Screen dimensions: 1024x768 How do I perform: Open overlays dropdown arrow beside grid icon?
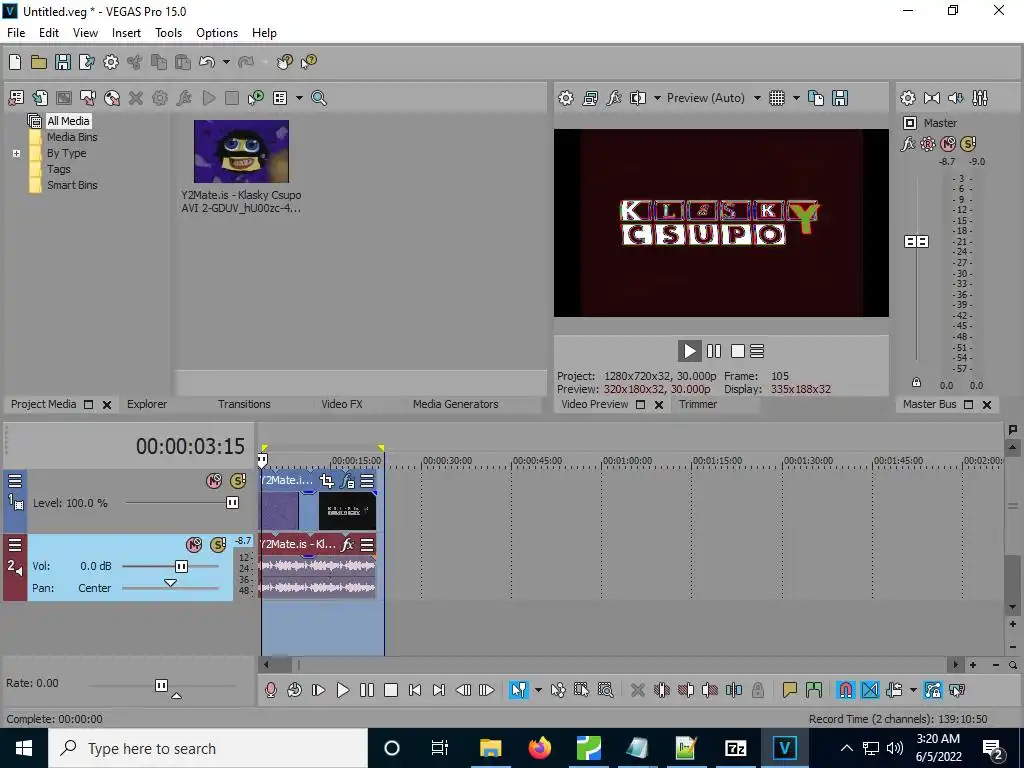[x=796, y=98]
